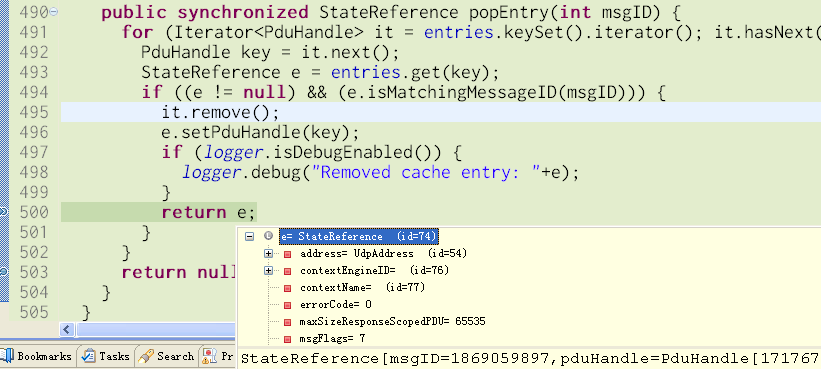Click line number 505 in the gutter

pos(33,312)
